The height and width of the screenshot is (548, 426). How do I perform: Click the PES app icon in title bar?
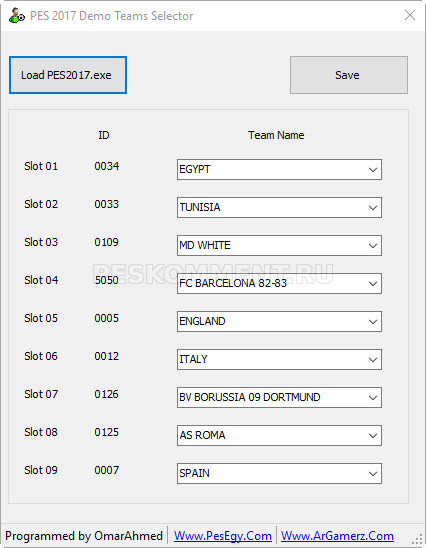[x=16, y=16]
